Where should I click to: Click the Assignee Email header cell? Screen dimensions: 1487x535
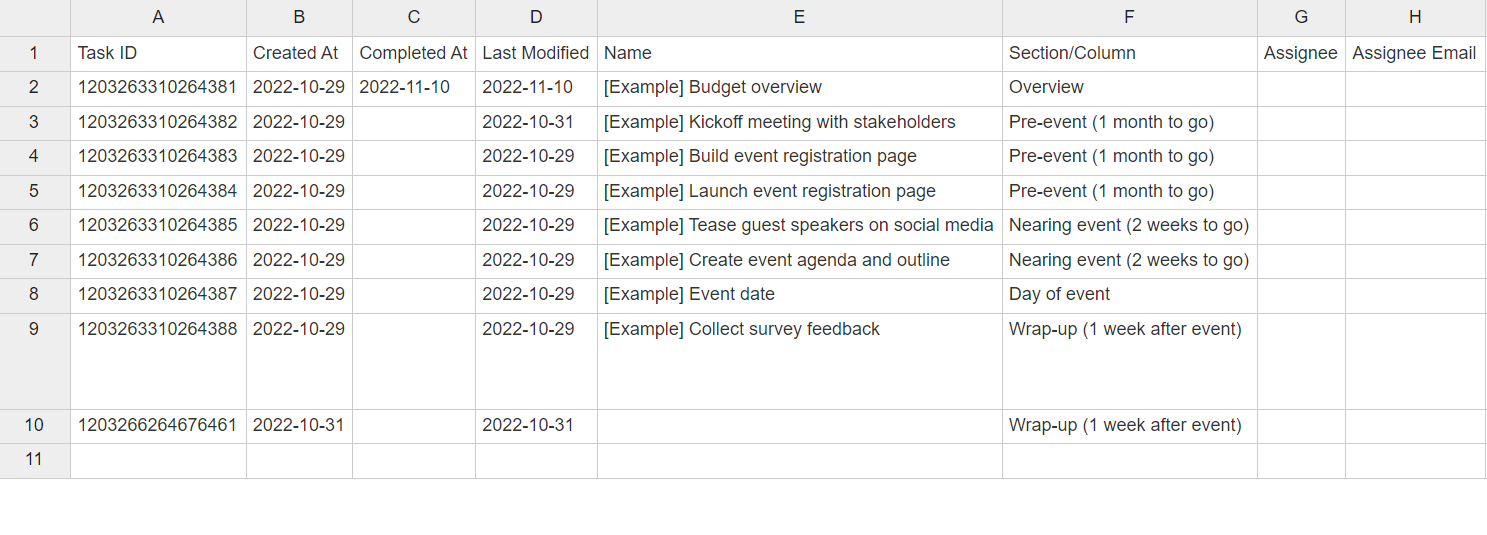(x=1414, y=53)
